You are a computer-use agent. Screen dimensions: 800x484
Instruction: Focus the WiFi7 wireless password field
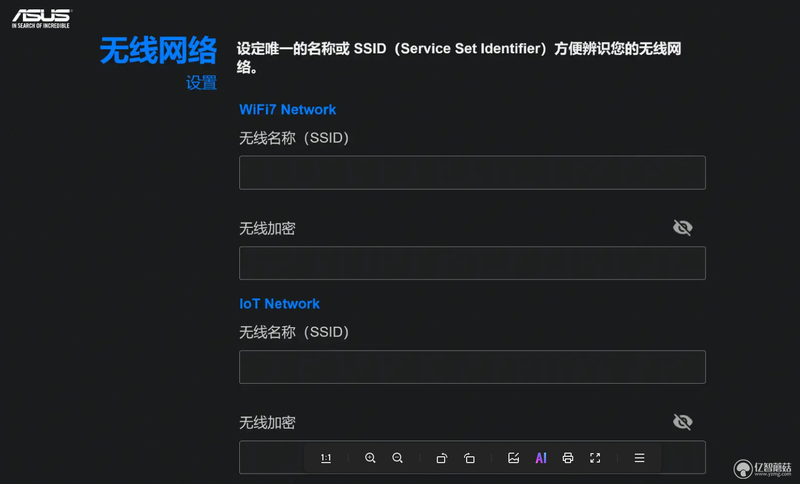[x=472, y=263]
